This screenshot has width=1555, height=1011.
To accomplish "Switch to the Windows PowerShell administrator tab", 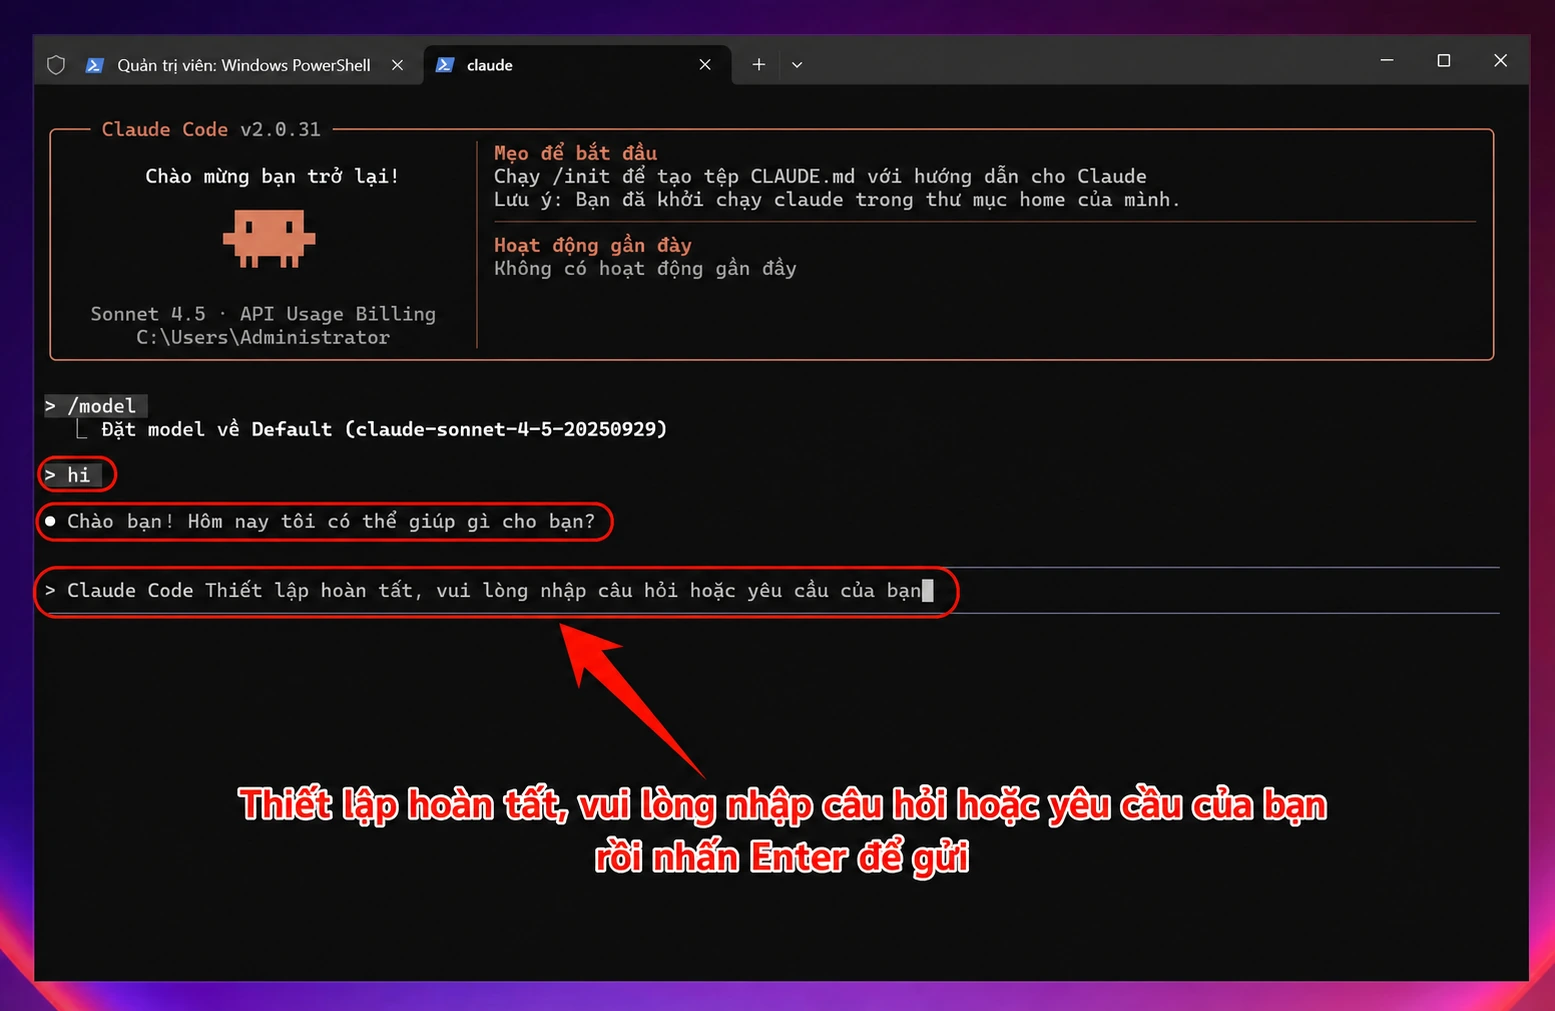I will [243, 65].
